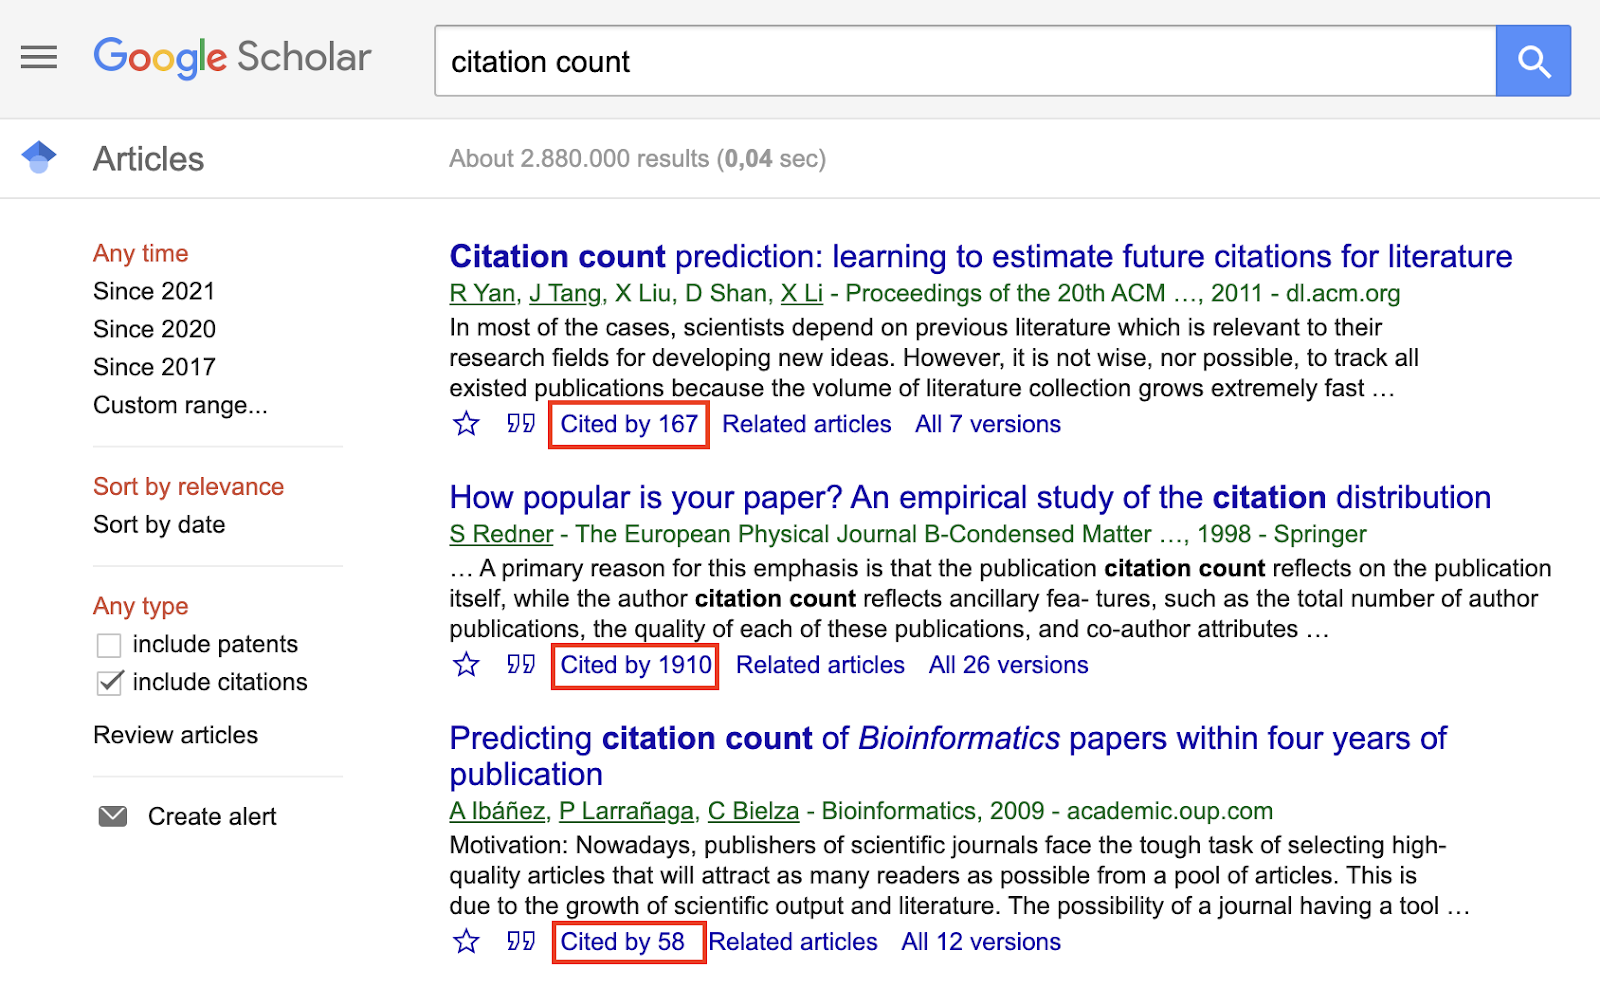Open How popular is your paper title
This screenshot has width=1600, height=988.
pyautogui.click(x=970, y=497)
